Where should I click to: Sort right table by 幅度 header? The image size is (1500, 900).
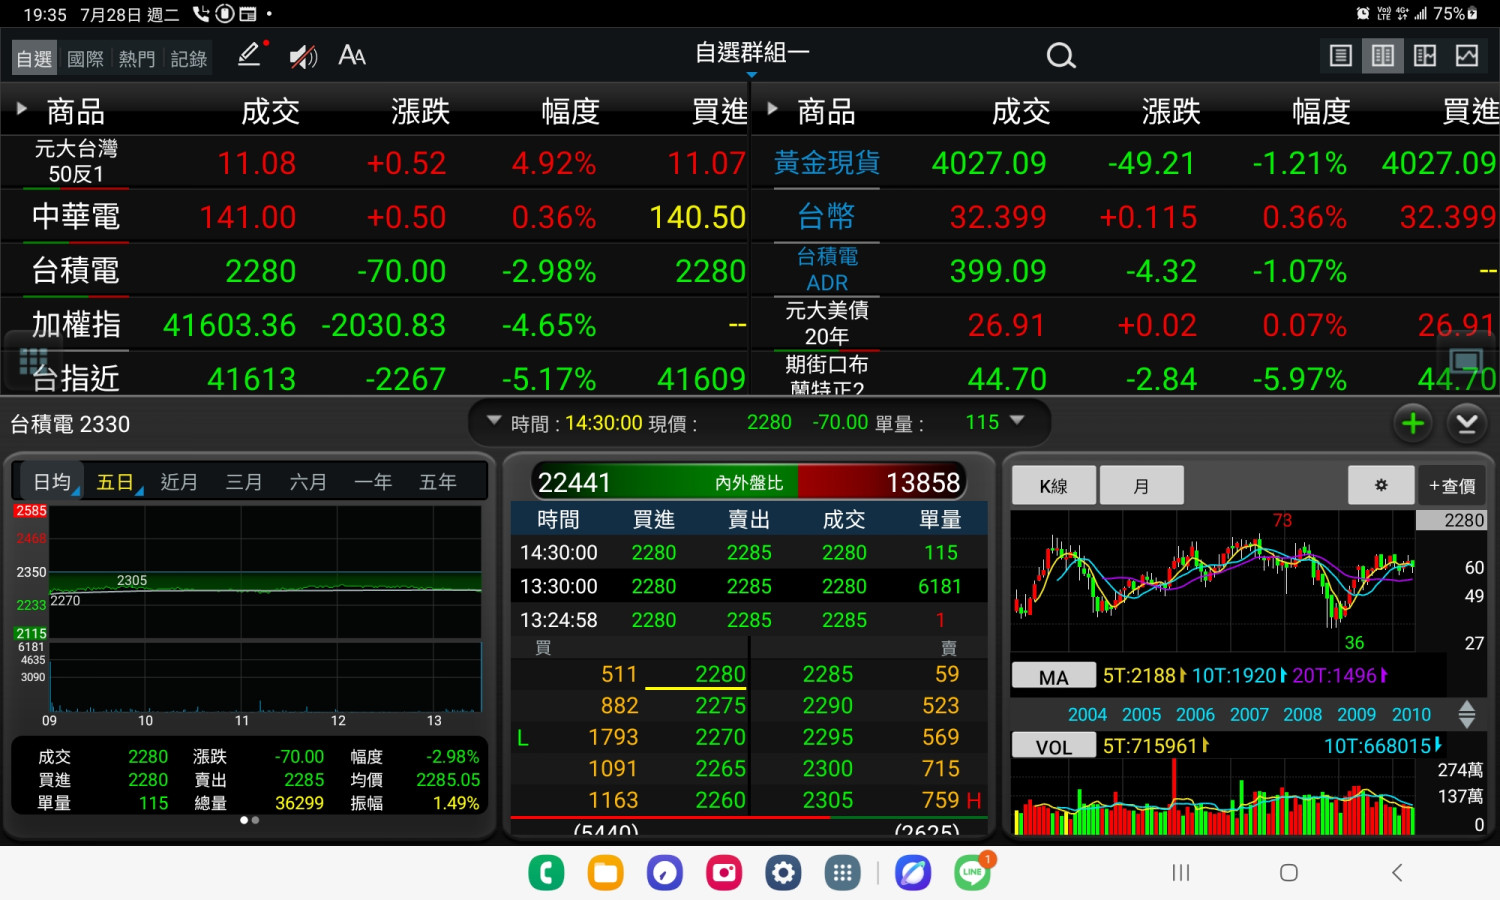click(1321, 111)
